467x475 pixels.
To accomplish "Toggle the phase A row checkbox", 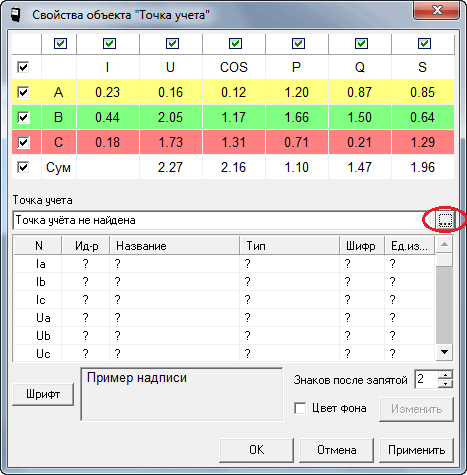I will (x=23, y=92).
